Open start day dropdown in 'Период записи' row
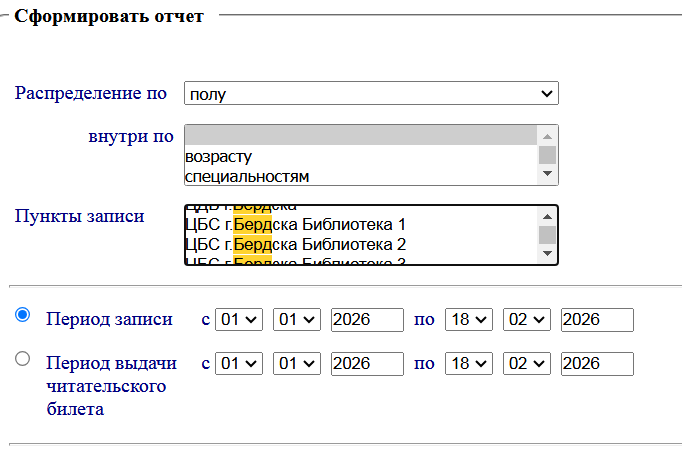The height and width of the screenshot is (453, 682). (239, 320)
